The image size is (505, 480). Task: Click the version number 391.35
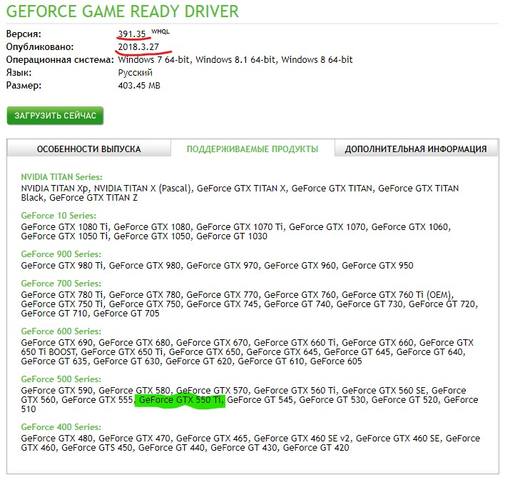132,34
